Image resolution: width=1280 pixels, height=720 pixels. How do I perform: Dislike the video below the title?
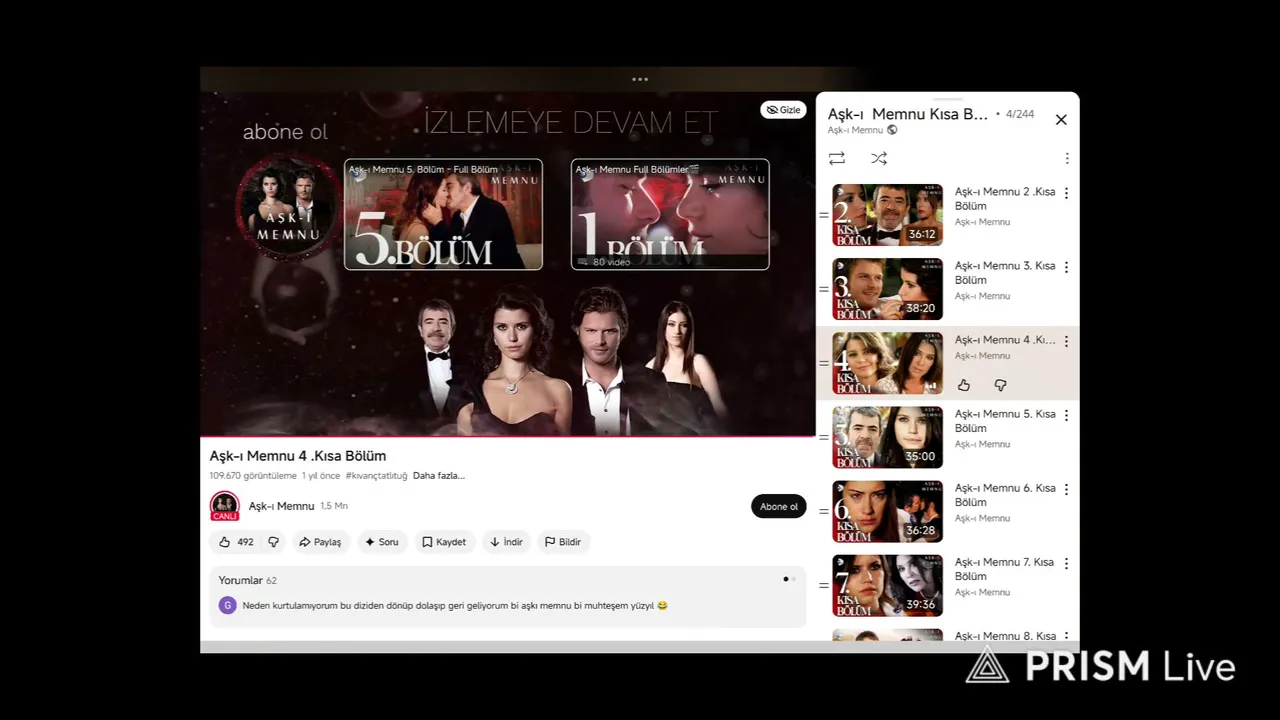click(x=273, y=542)
